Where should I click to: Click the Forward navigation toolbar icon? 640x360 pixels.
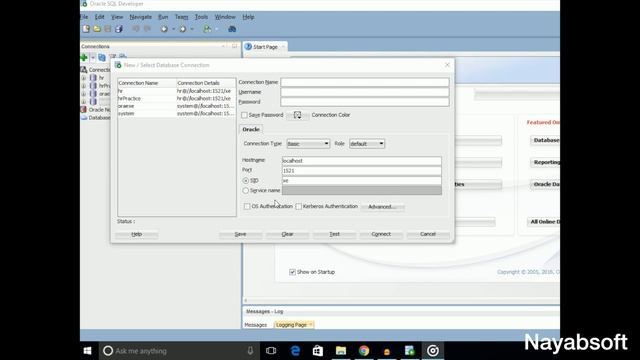(x=183, y=29)
